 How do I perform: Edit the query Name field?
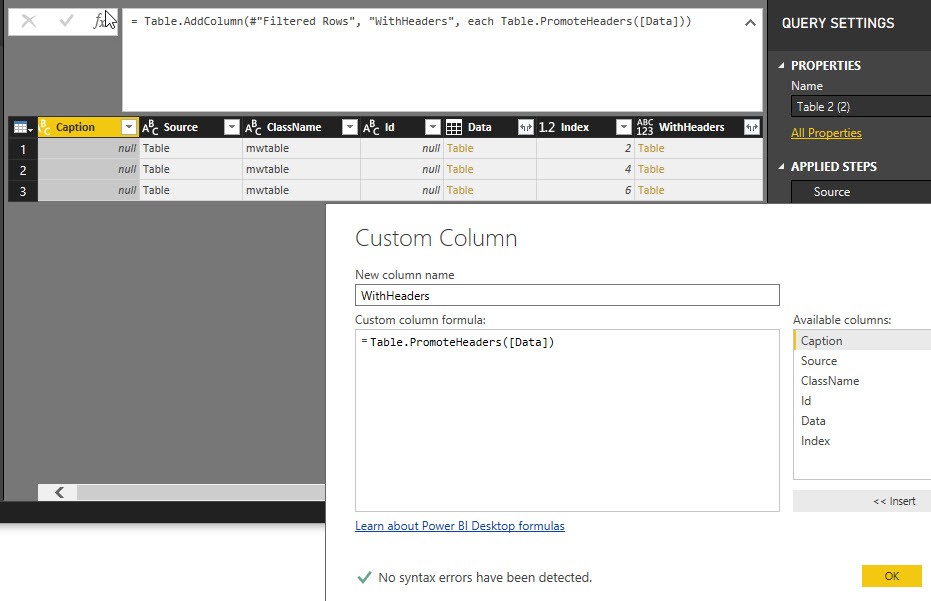861,107
